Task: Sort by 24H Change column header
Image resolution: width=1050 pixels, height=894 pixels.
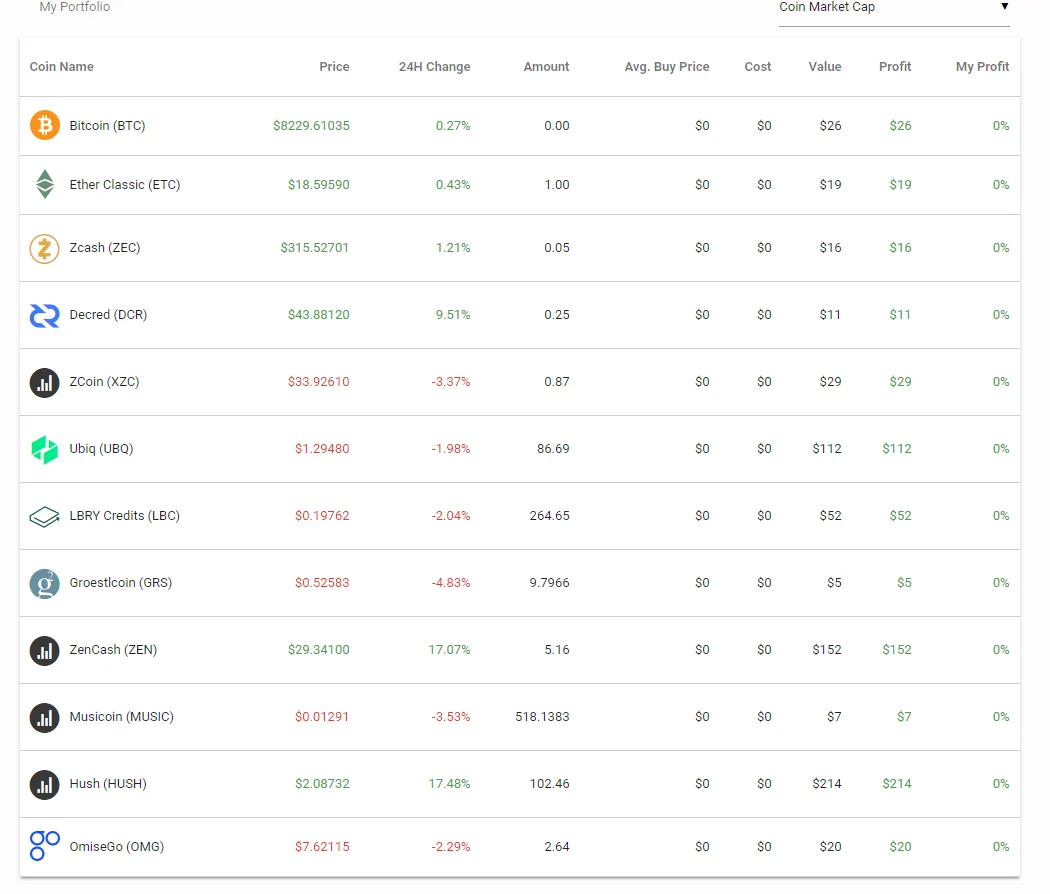Action: coord(435,66)
